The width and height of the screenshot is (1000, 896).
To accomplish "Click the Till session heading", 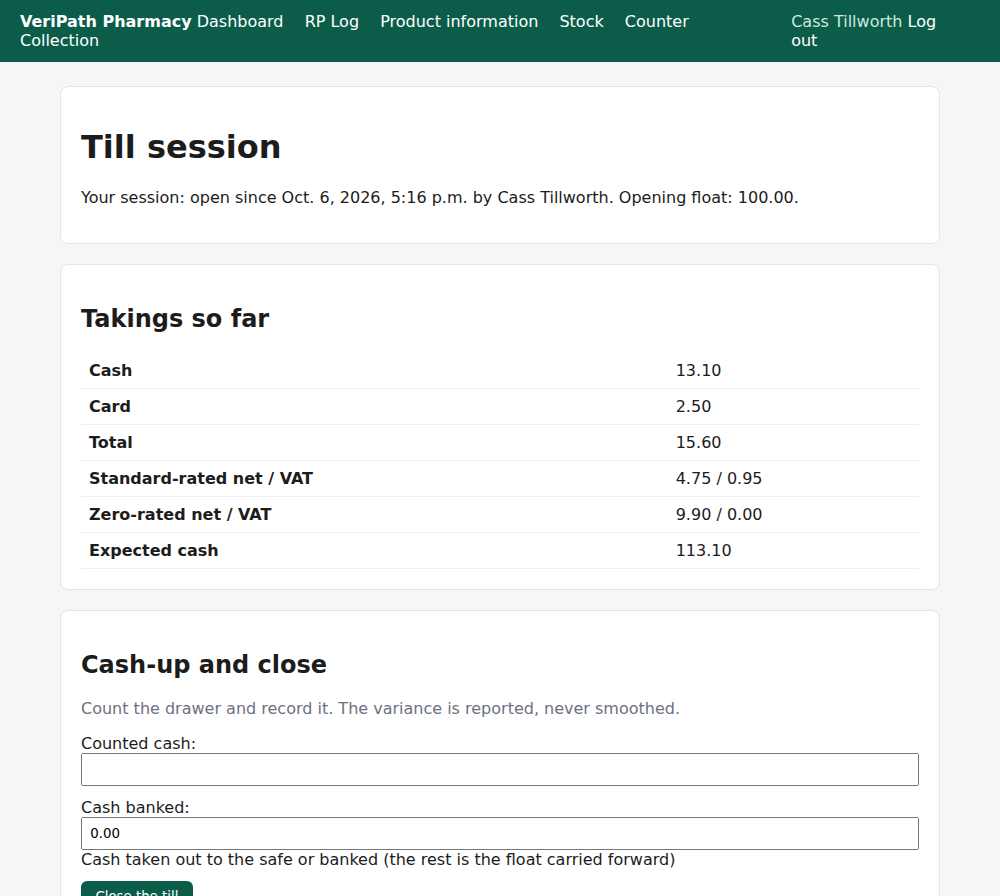I will pos(181,147).
